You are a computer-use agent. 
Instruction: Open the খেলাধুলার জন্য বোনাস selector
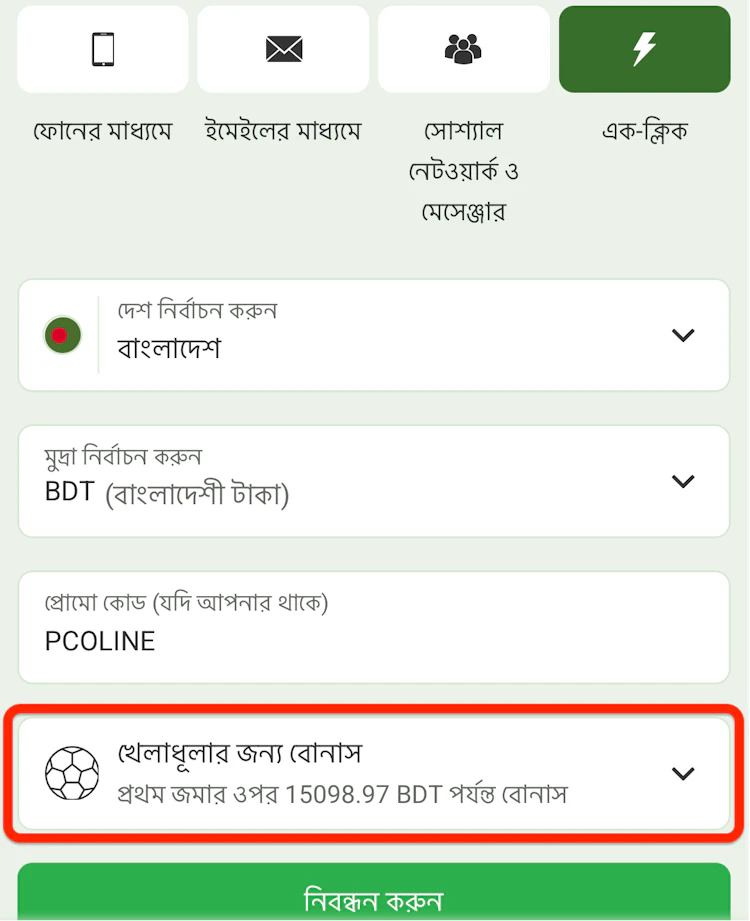[374, 774]
